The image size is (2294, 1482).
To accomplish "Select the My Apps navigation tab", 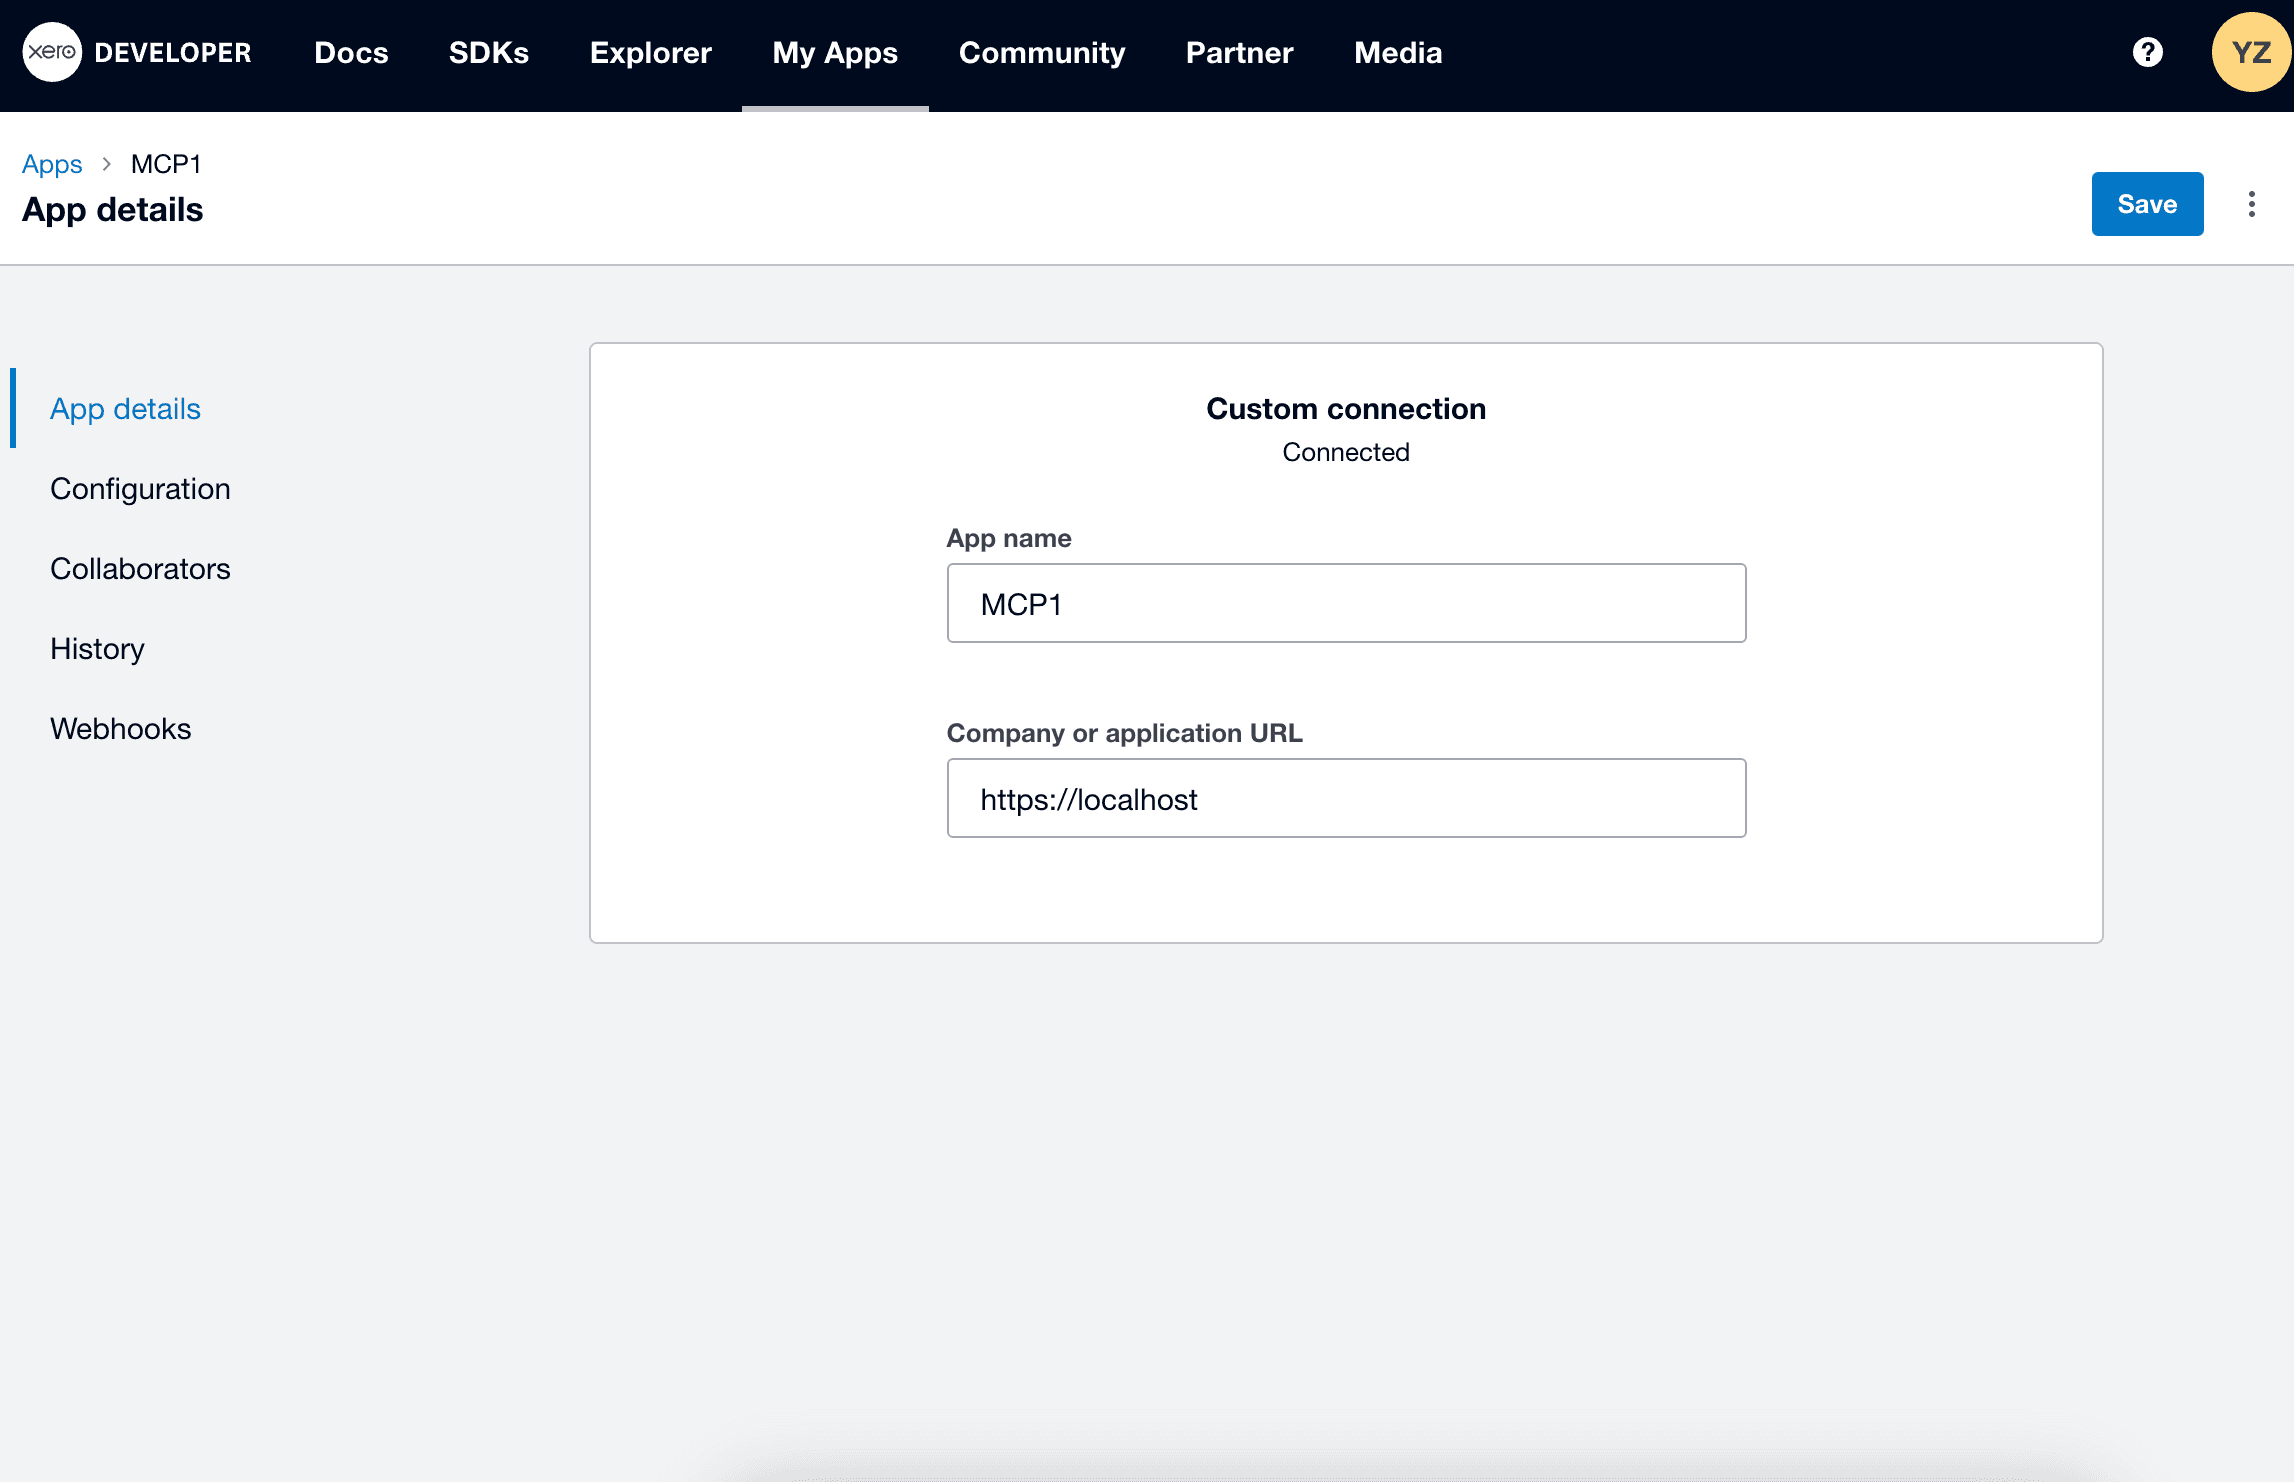I will 835,52.
